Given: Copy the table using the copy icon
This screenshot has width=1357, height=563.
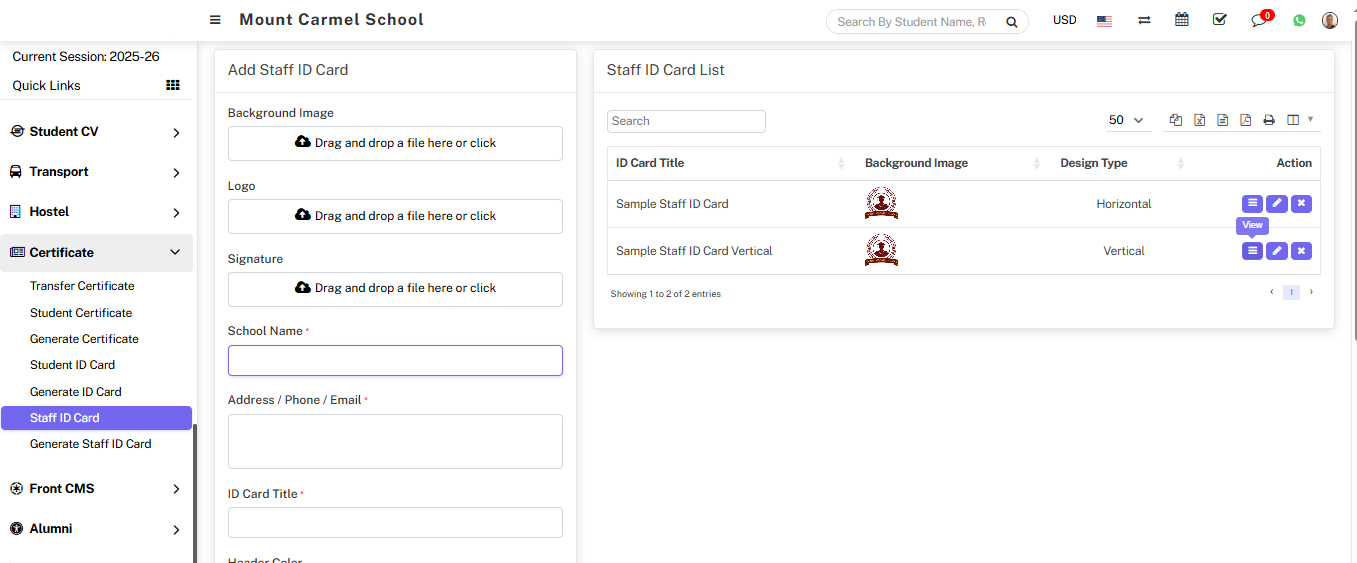Looking at the screenshot, I should (x=1176, y=120).
